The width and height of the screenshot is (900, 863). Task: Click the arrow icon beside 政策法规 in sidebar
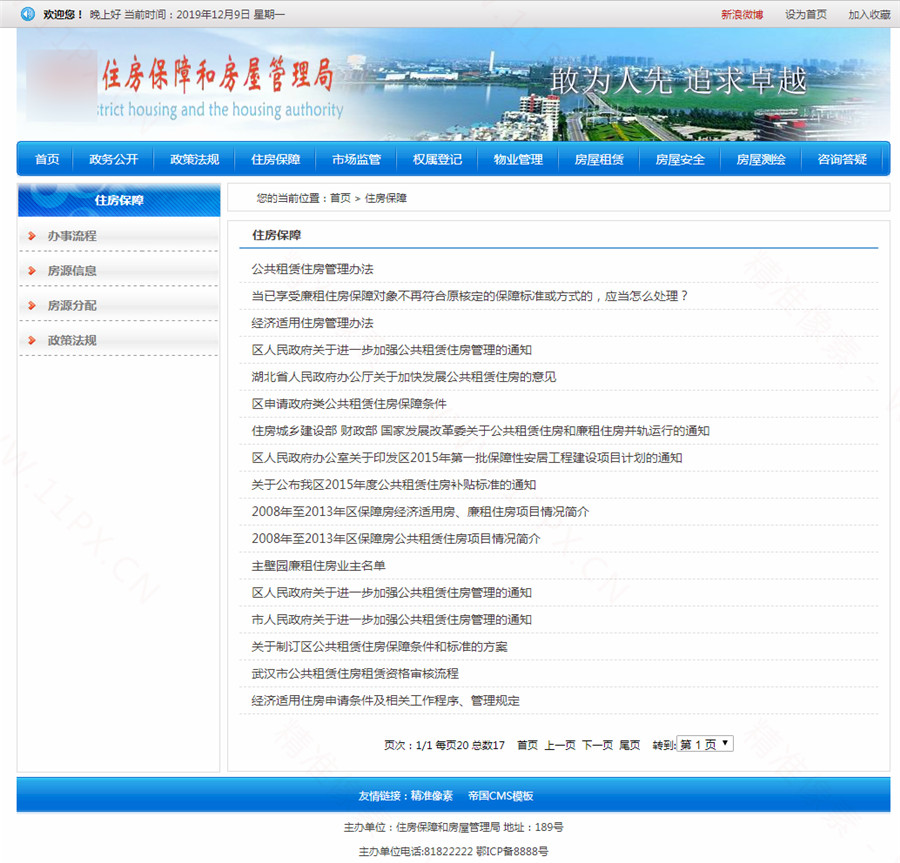[x=33, y=341]
